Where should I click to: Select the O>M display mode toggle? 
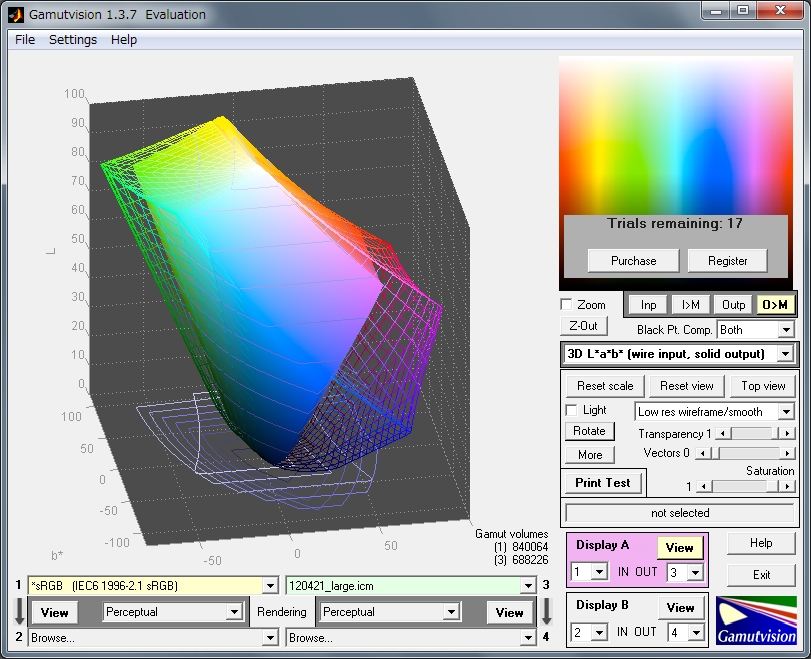(775, 305)
